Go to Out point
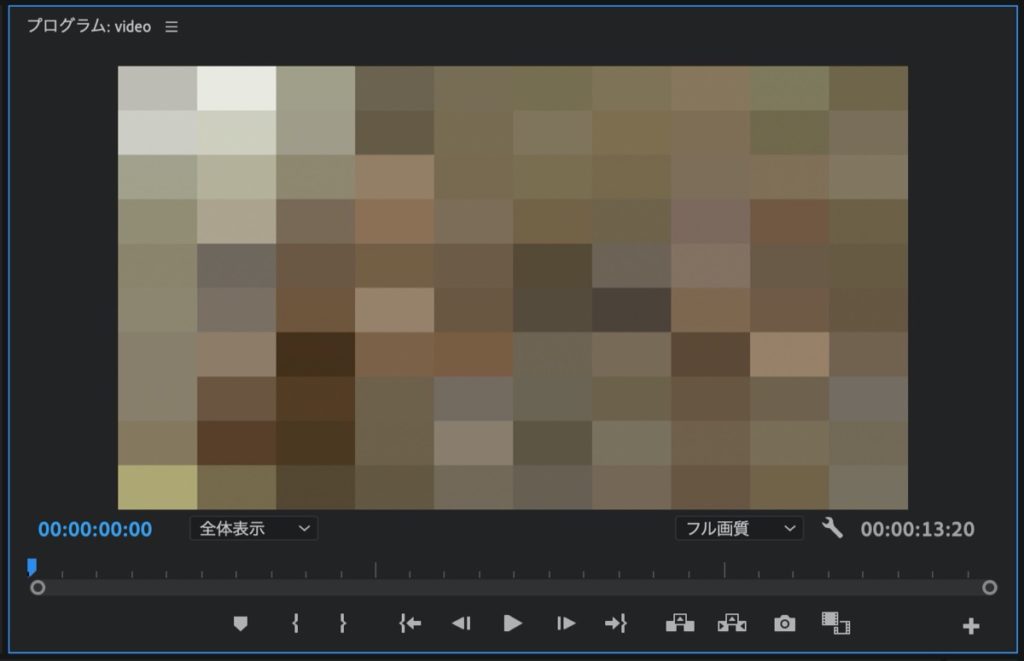1024x661 pixels. pos(616,624)
